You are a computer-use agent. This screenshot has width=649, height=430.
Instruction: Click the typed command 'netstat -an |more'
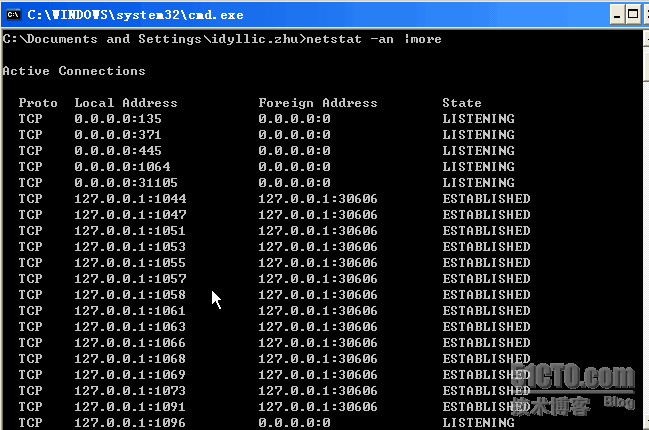(x=374, y=39)
